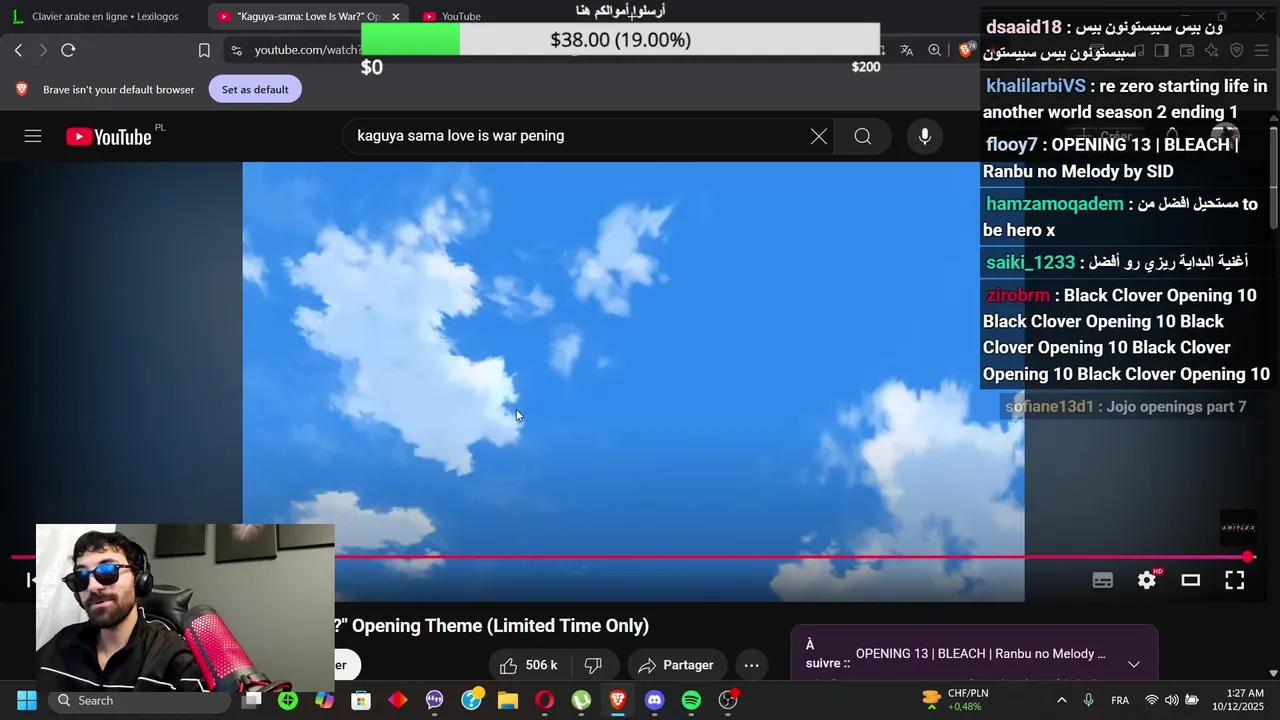The width and height of the screenshot is (1280, 720).
Task: Open Task View on taskbar
Action: click(x=251, y=700)
